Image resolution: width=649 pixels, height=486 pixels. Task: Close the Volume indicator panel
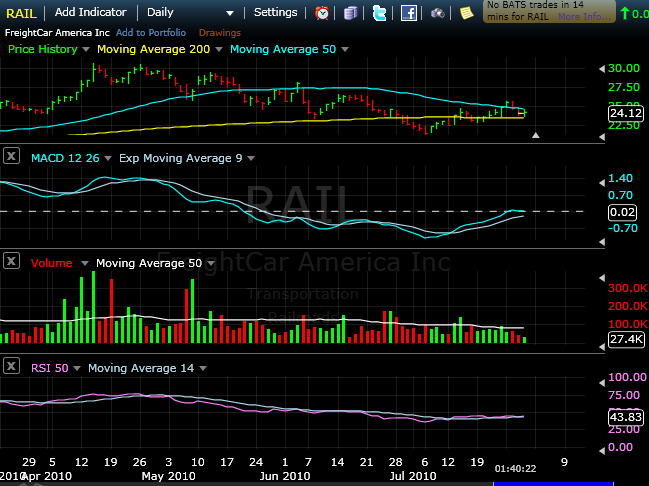[11, 262]
